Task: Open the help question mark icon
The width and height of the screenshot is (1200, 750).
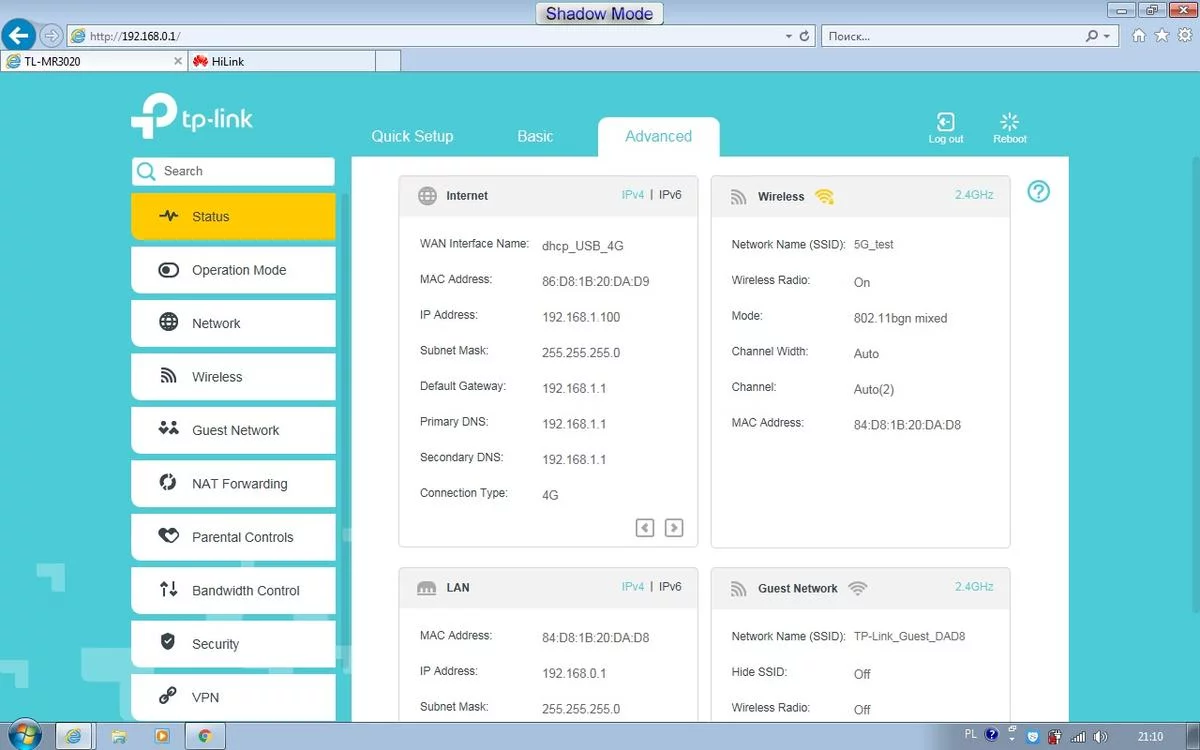Action: point(1039,191)
